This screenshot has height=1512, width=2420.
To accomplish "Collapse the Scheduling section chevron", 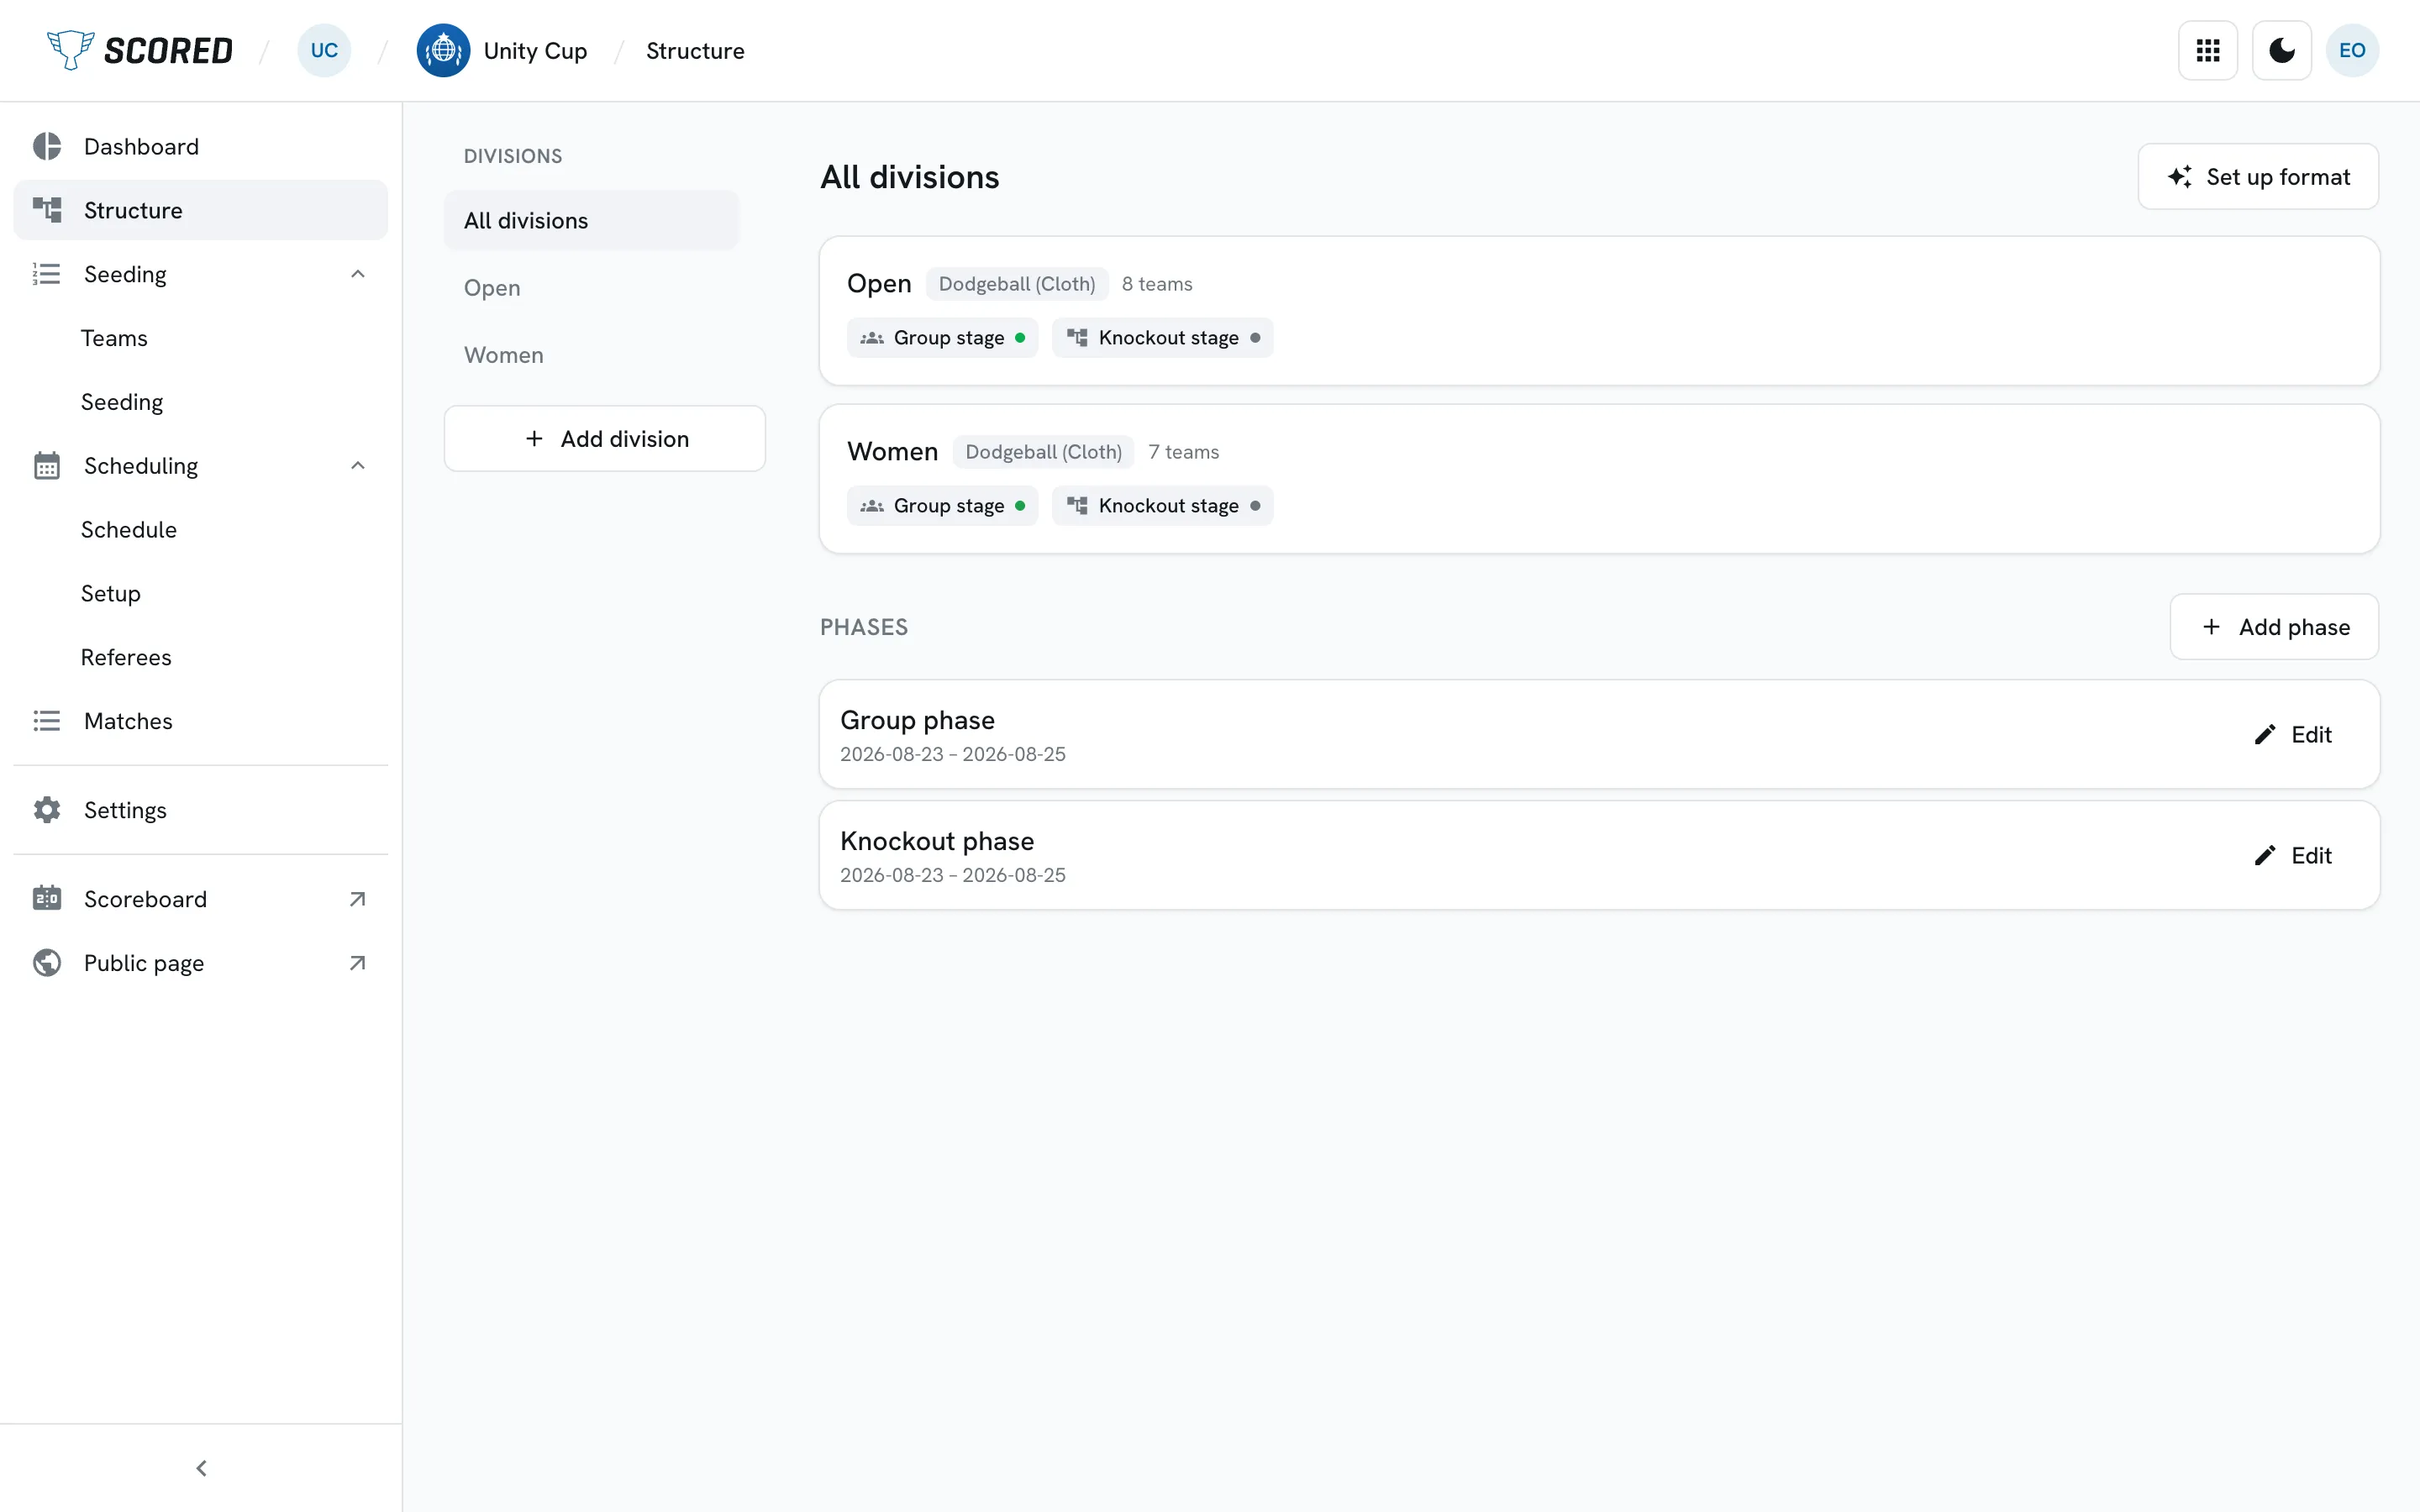I will pyautogui.click(x=357, y=466).
